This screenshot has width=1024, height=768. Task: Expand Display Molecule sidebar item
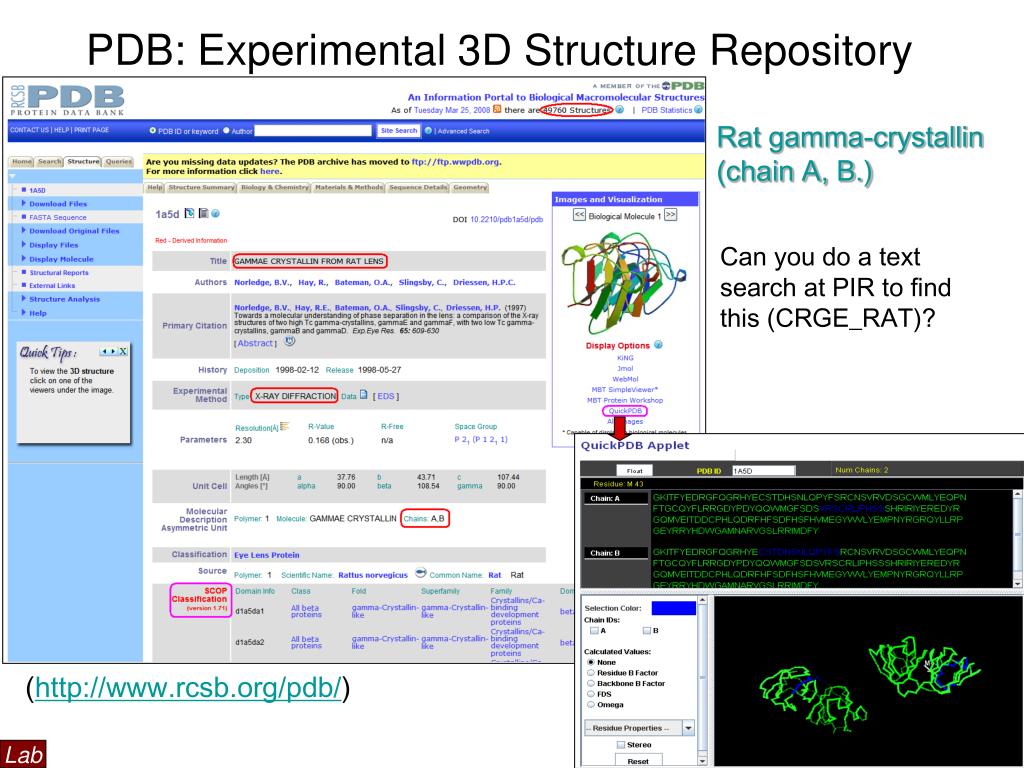tap(61, 259)
